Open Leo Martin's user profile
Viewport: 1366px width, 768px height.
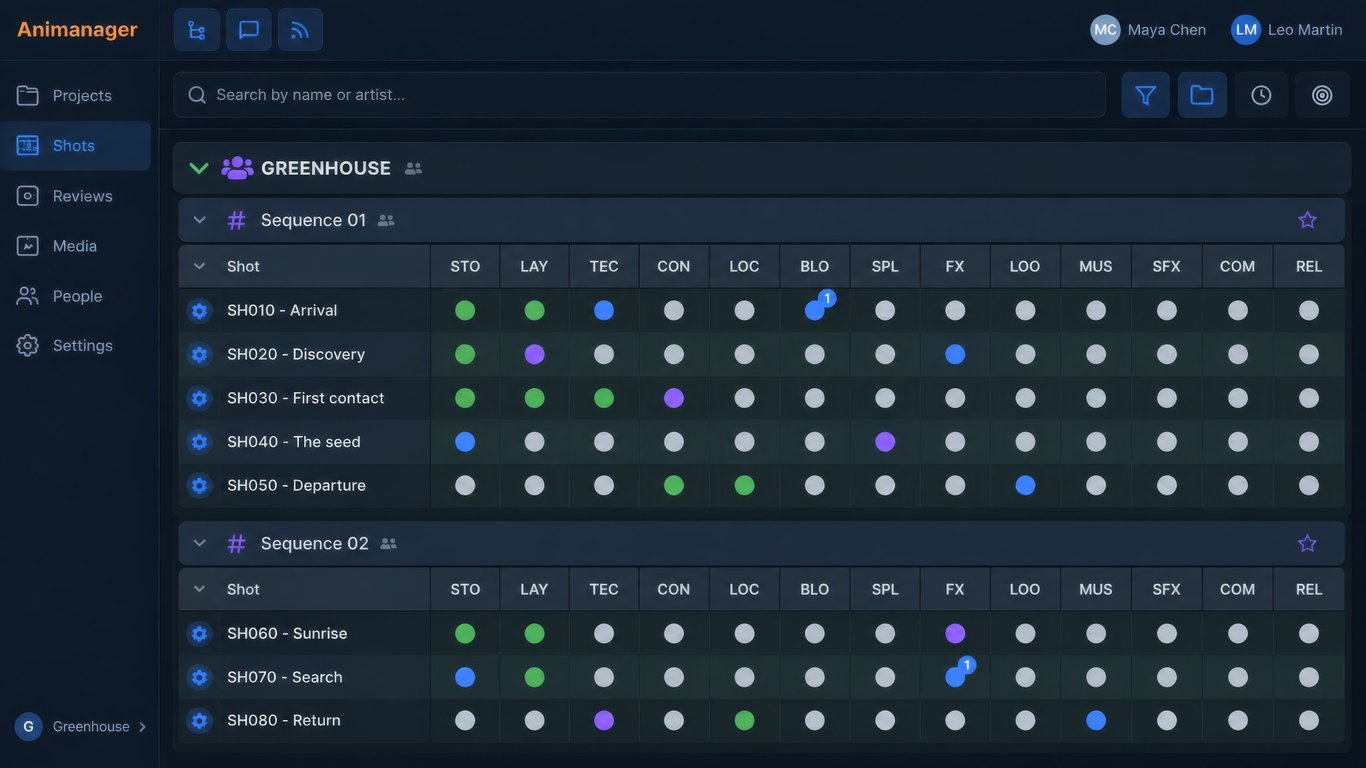(x=1287, y=30)
